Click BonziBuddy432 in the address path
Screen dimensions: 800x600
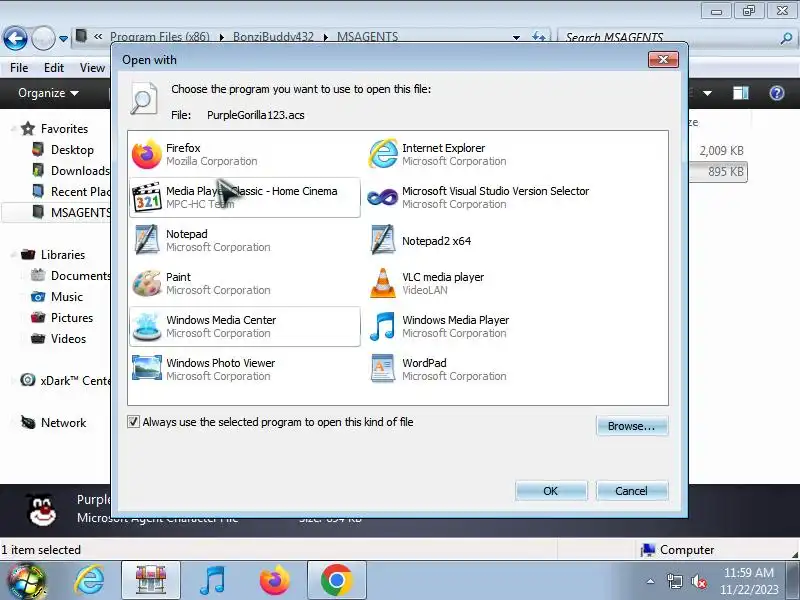(x=273, y=37)
